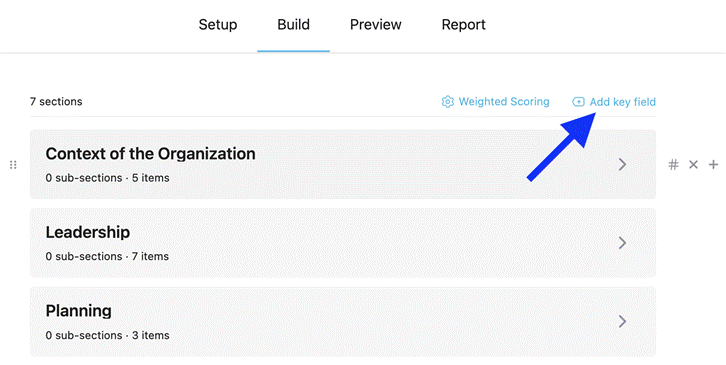Viewport: 726px width, 365px height.
Task: Click the Leadership 7 items subtitle
Action: [107, 256]
